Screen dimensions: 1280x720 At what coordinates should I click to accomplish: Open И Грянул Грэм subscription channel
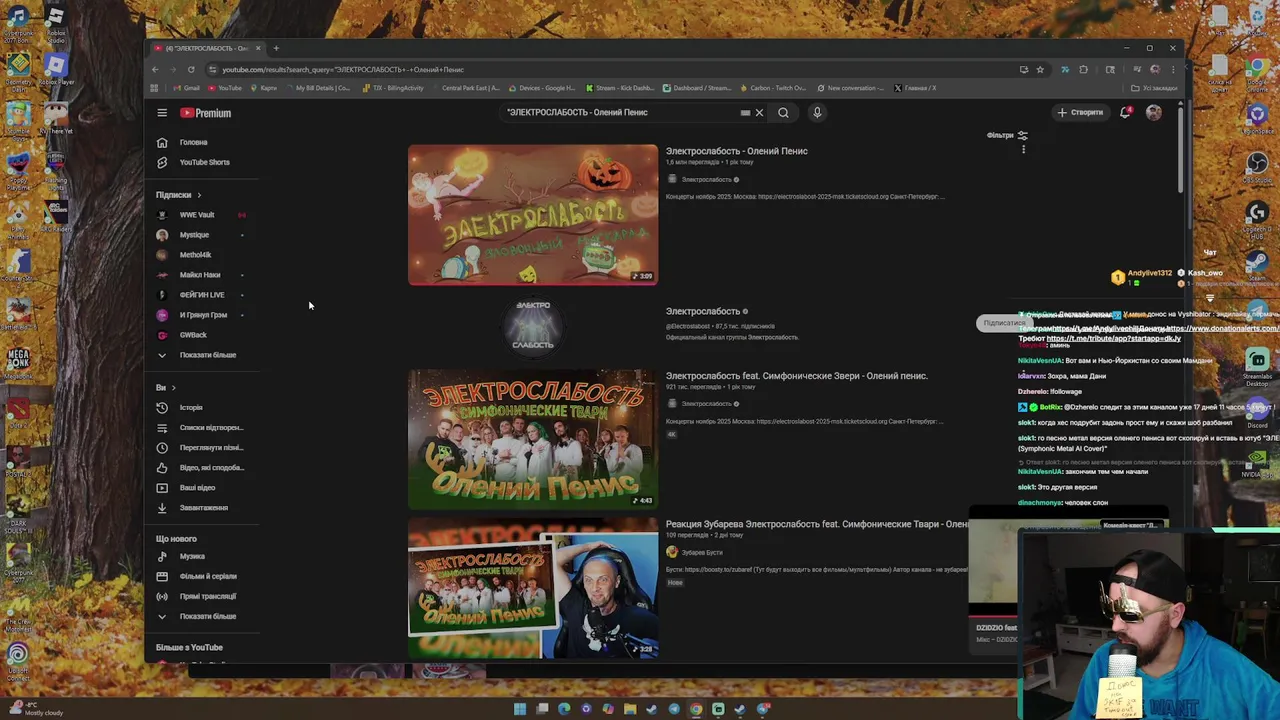pyautogui.click(x=203, y=315)
